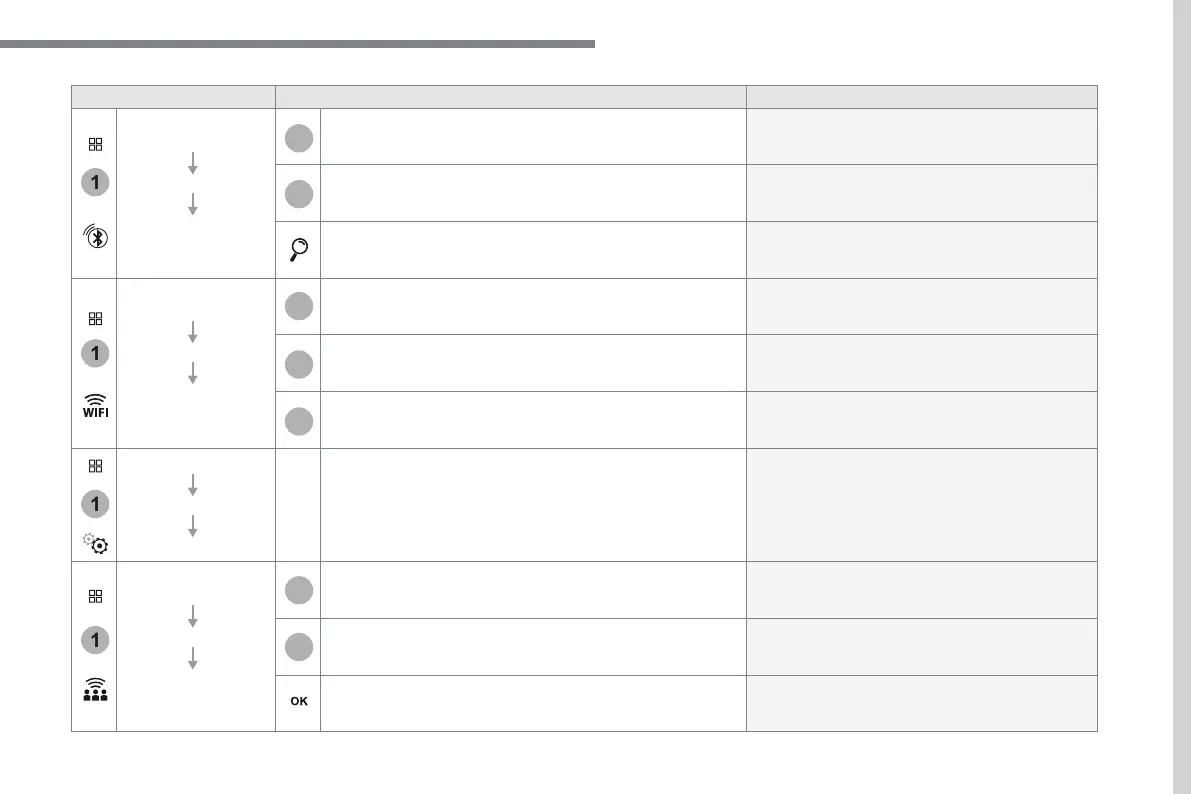The width and height of the screenshot is (1191, 794).
Task: Click the bottom grey circle in the WIFI section
Action: point(298,421)
